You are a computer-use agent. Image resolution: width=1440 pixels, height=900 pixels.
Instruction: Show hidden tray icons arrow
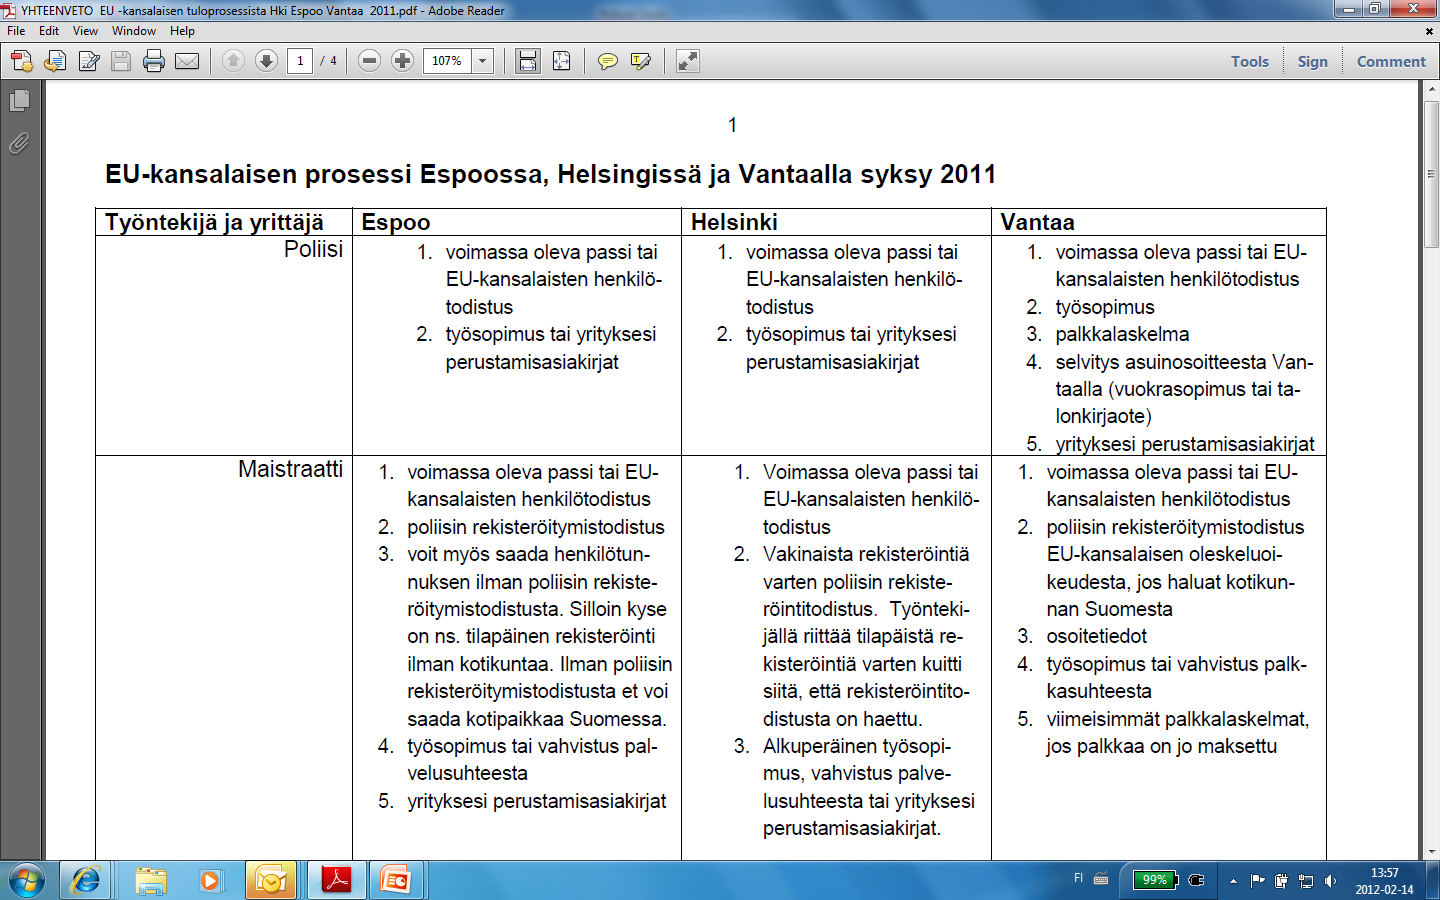[x=1233, y=881]
